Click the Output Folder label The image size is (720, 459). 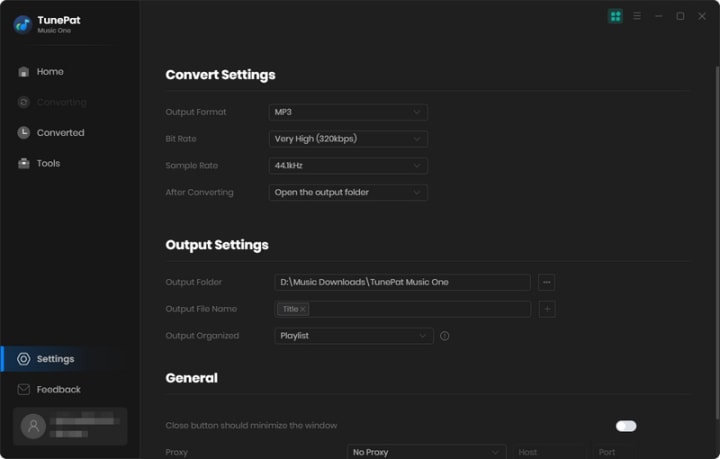point(193,282)
